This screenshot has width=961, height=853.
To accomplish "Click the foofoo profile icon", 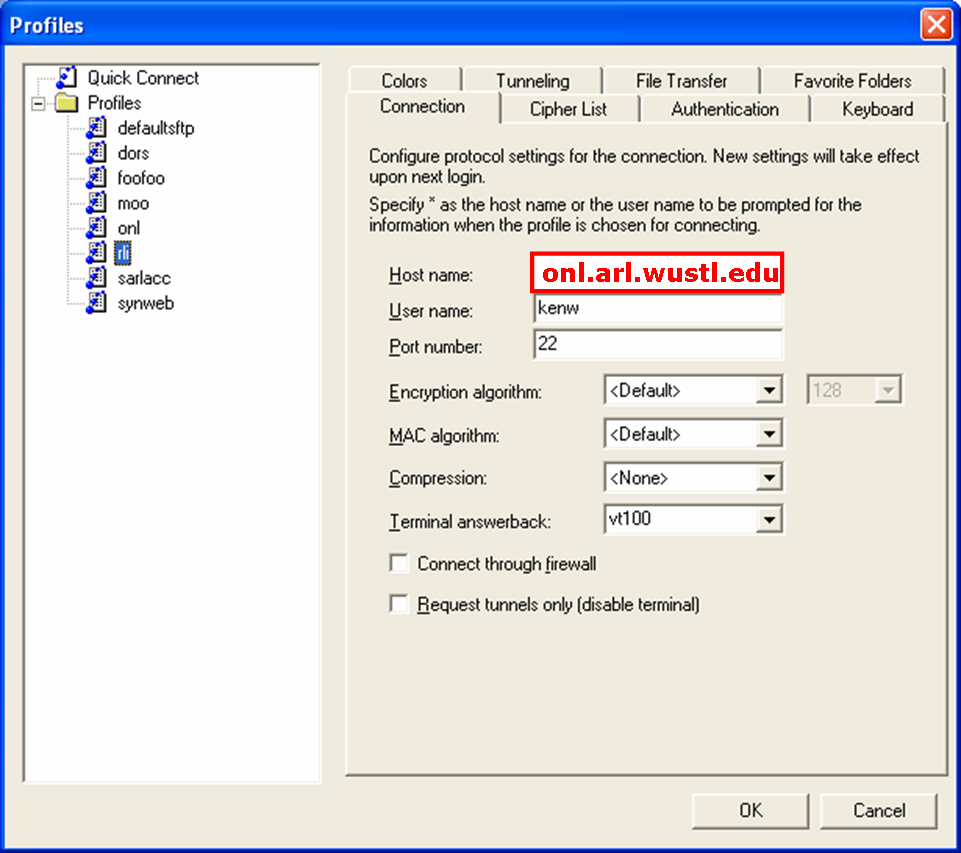I will (96, 178).
